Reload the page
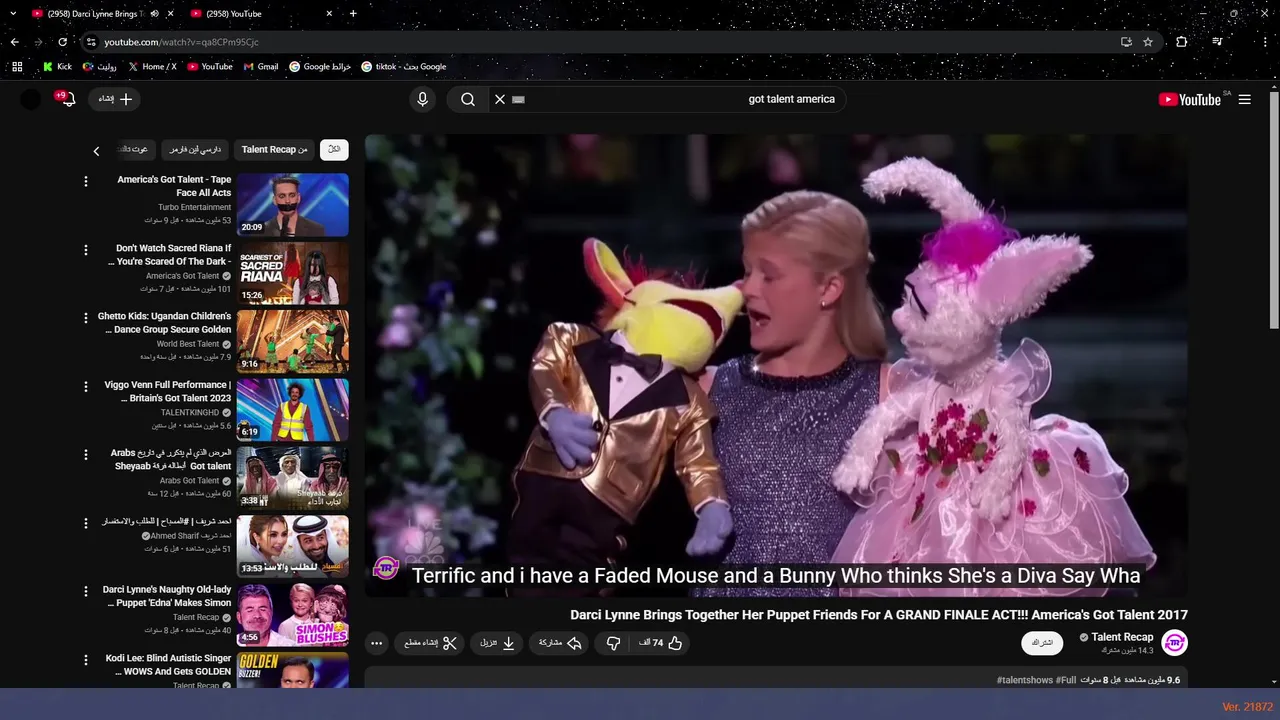This screenshot has width=1280, height=720. point(62,42)
